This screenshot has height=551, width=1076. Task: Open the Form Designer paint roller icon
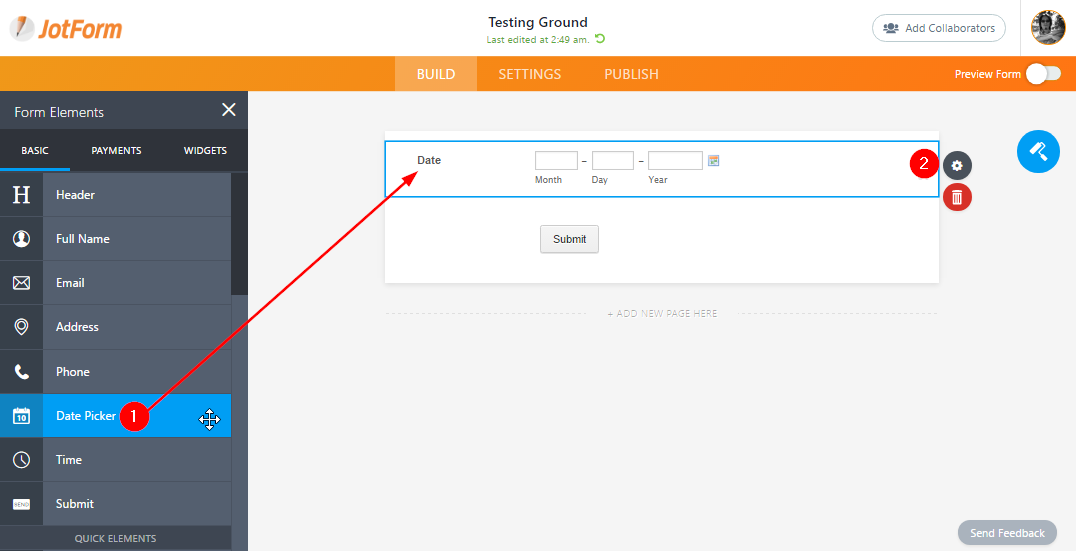click(1038, 152)
